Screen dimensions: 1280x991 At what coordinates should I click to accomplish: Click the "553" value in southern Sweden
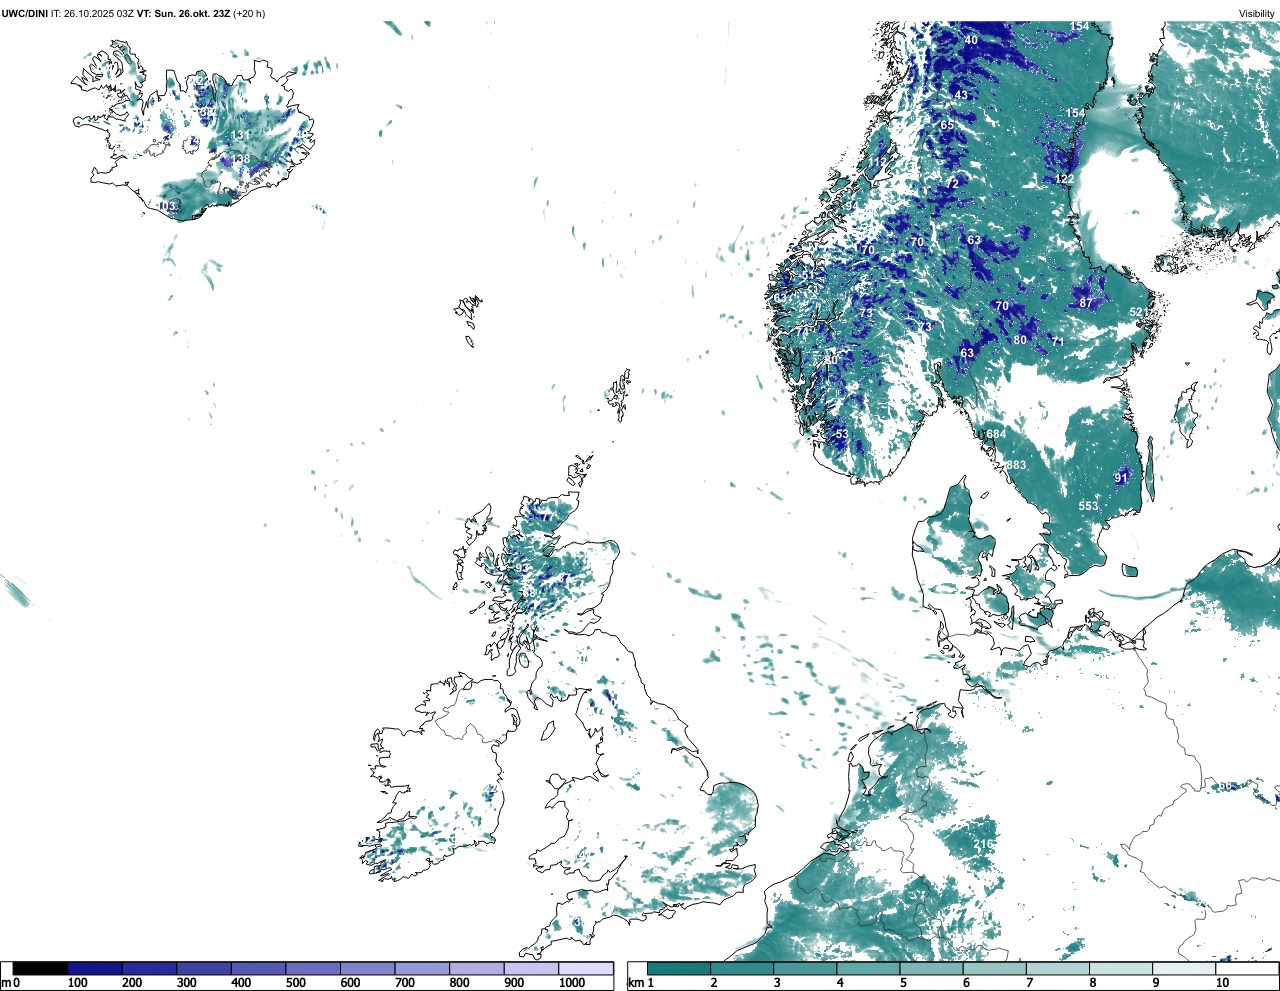point(1088,506)
